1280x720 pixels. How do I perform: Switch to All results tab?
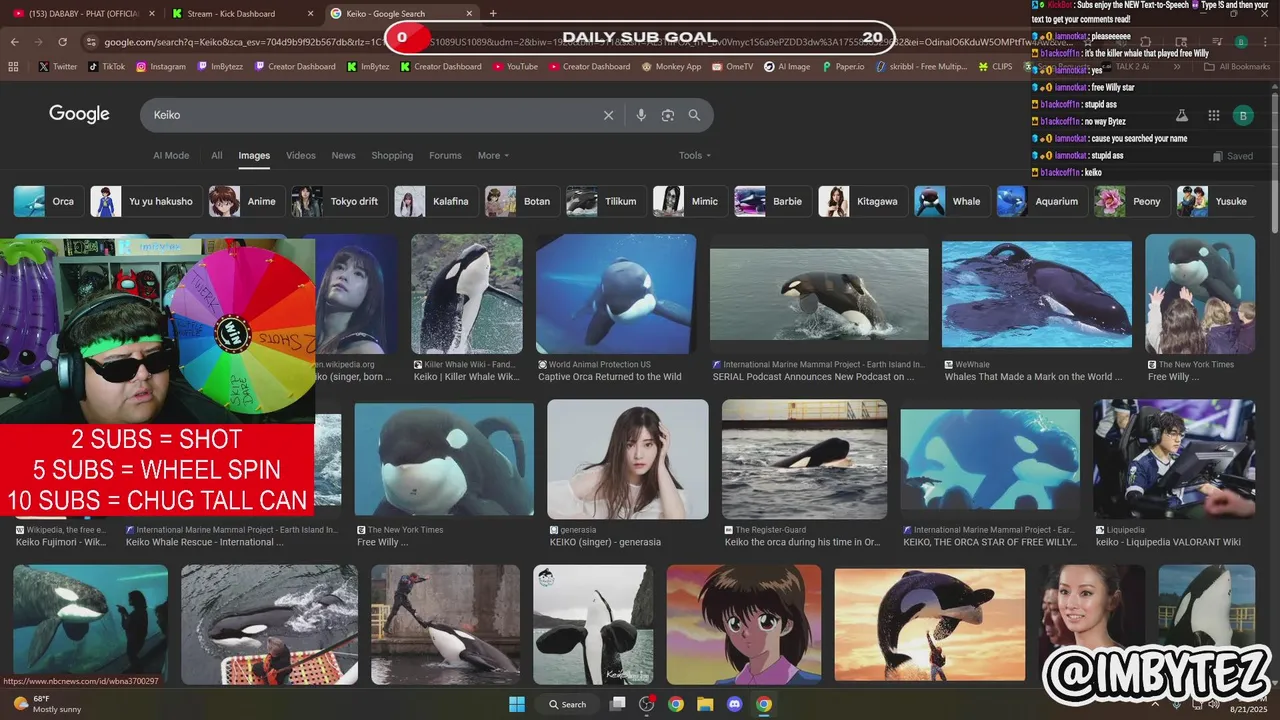(217, 156)
